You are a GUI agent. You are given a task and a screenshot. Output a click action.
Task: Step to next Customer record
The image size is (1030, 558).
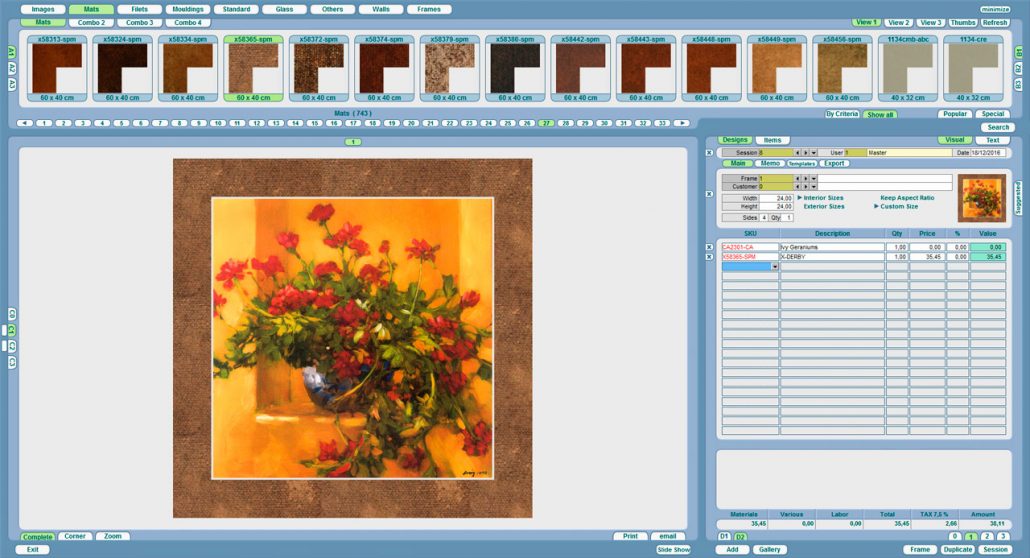(806, 187)
